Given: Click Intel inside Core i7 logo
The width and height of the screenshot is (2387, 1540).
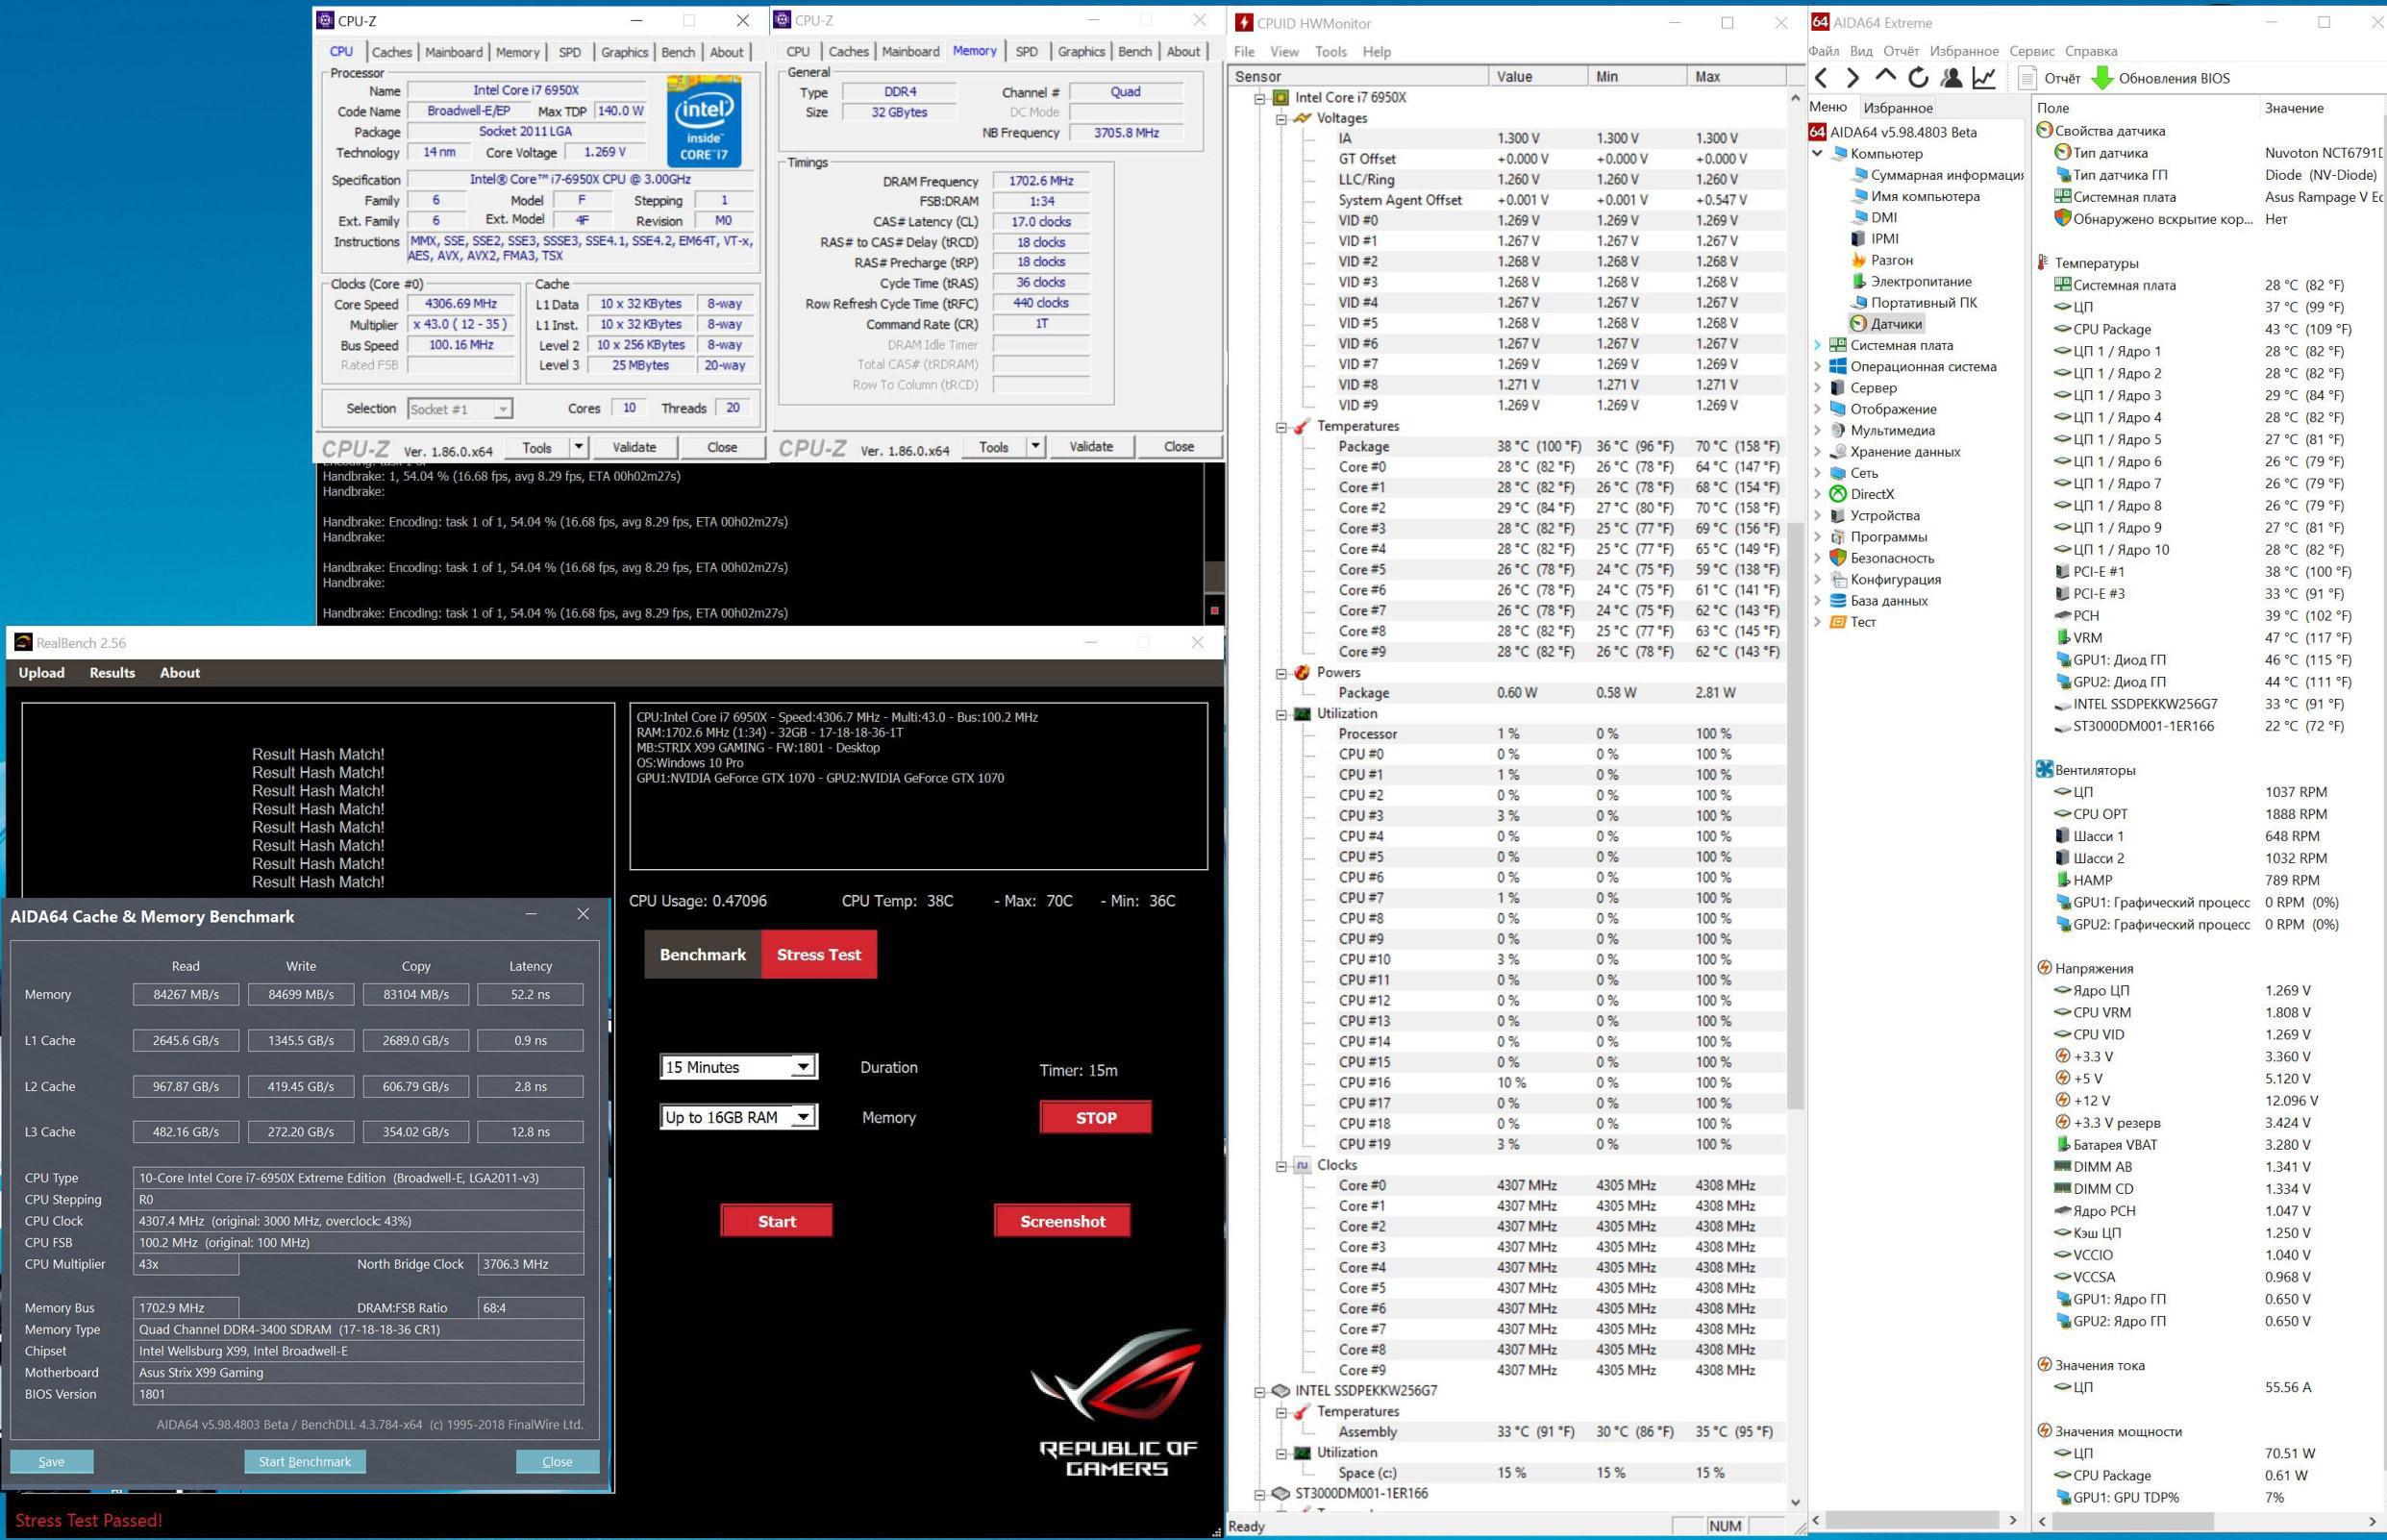Looking at the screenshot, I should click(x=704, y=120).
